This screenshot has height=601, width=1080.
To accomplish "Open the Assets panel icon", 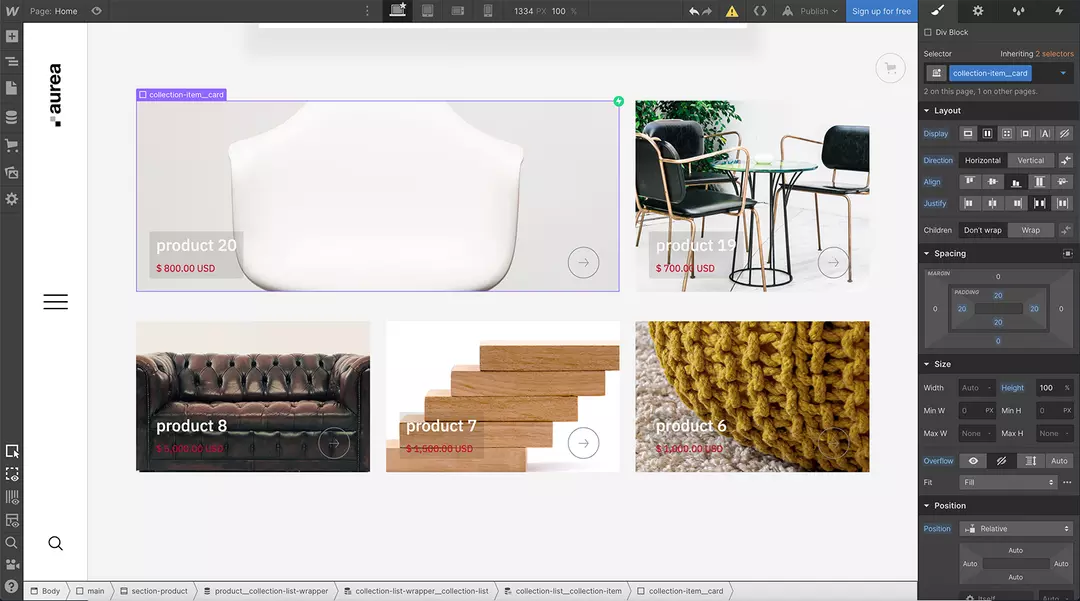I will [x=12, y=173].
